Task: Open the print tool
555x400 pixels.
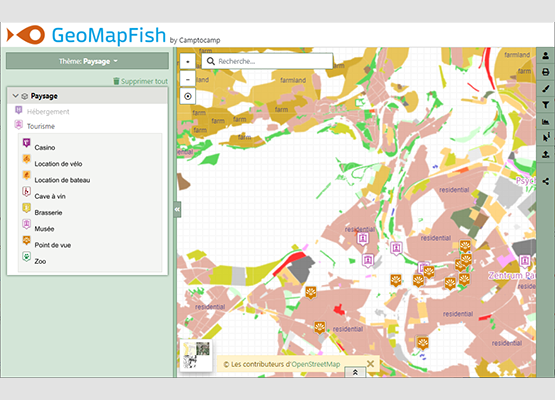Action: 545,72
